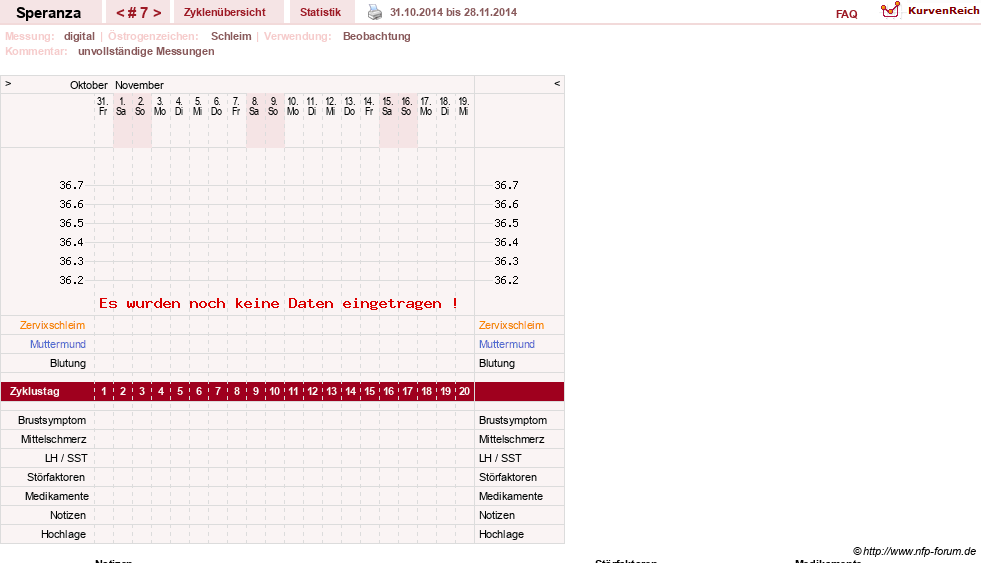Open the FAQ link

846,14
